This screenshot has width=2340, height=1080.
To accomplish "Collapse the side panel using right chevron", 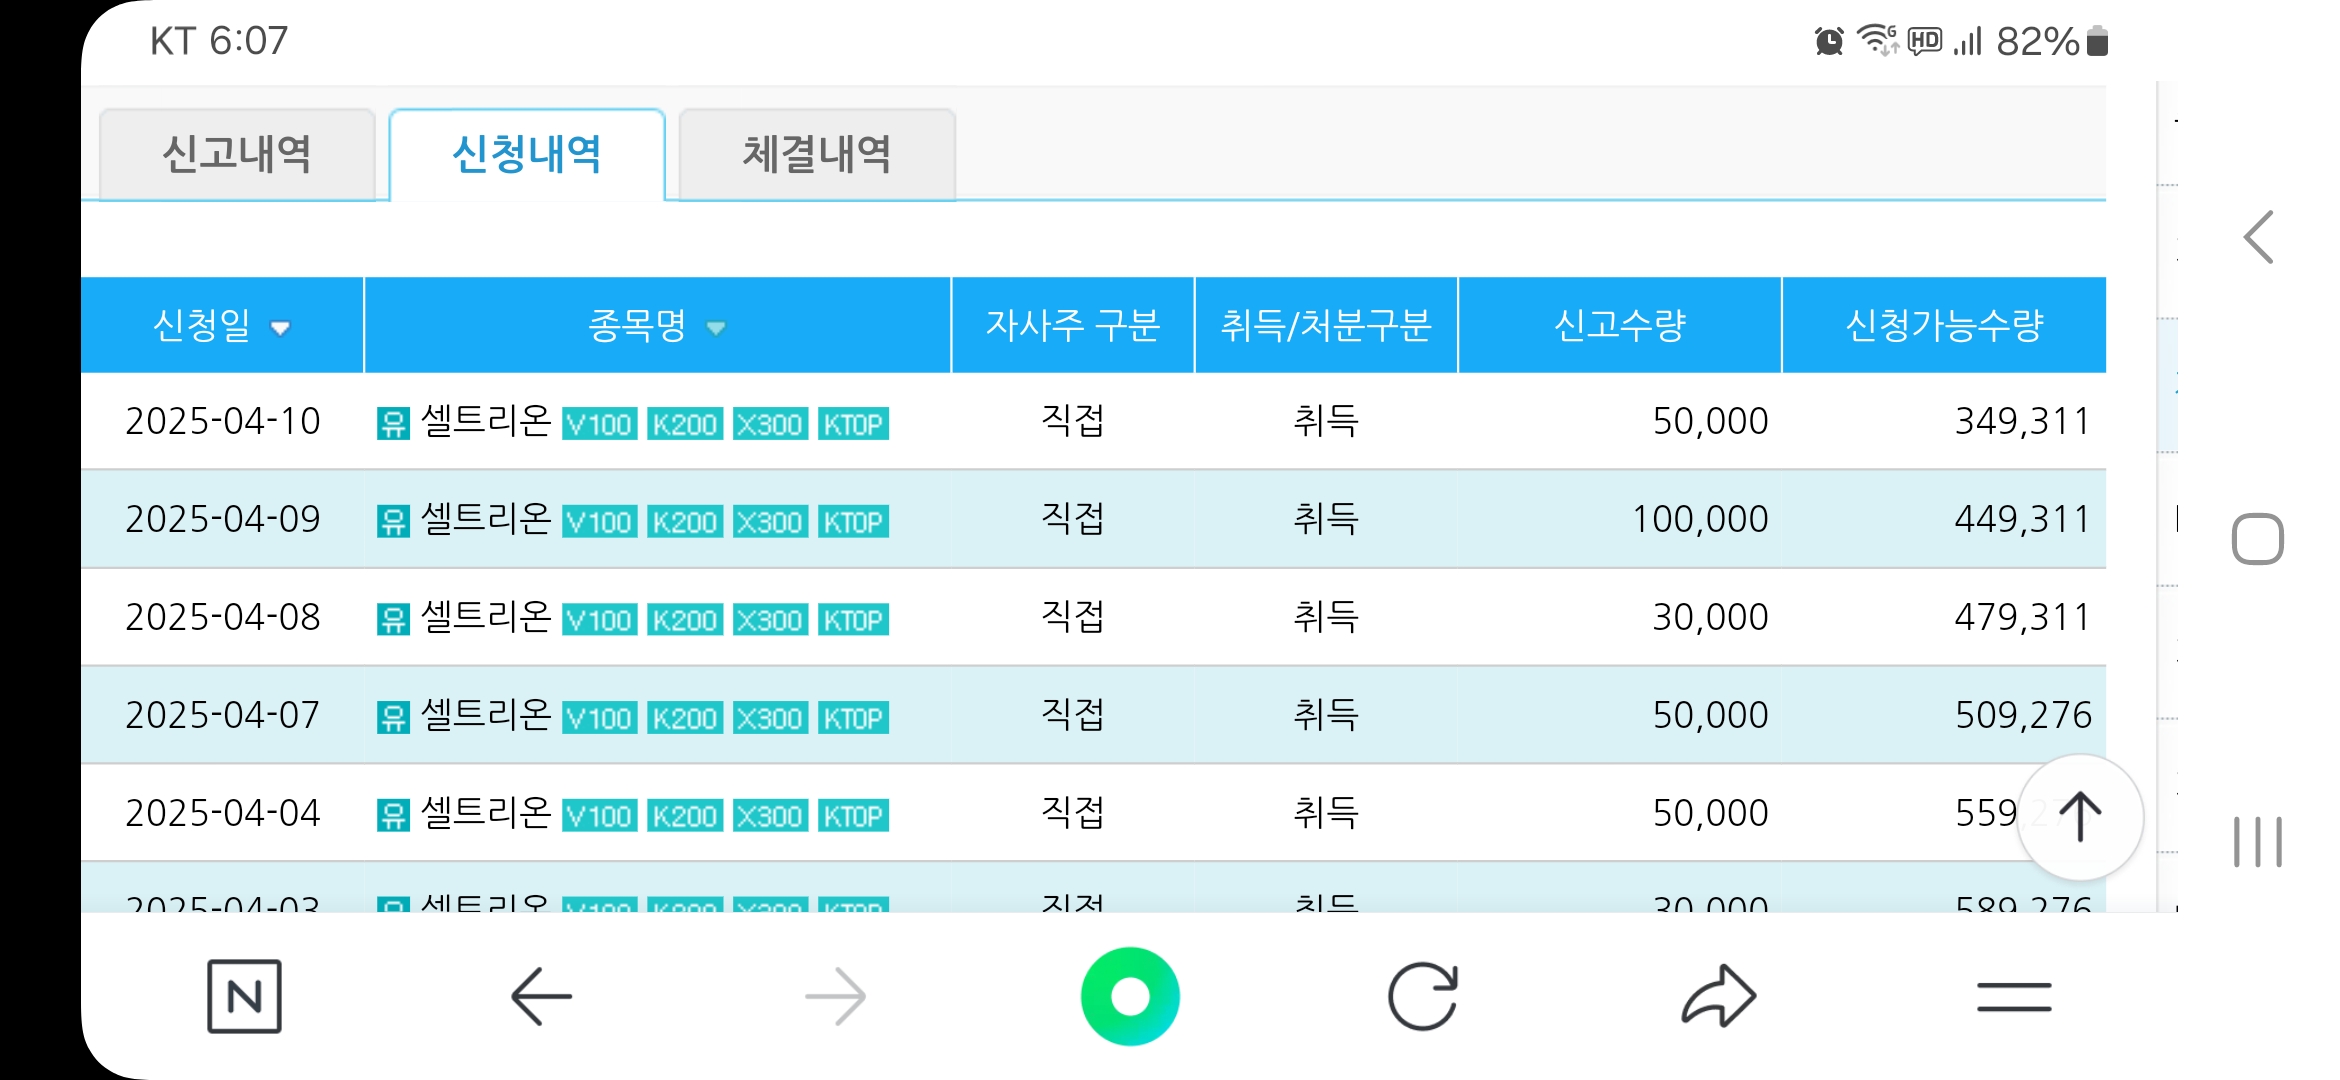I will [x=2259, y=238].
